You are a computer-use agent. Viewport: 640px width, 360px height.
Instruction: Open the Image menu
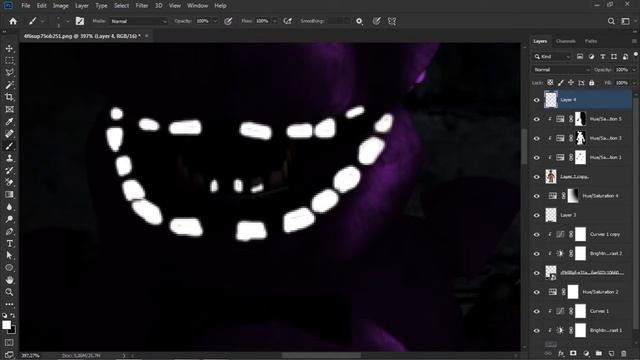click(x=60, y=6)
